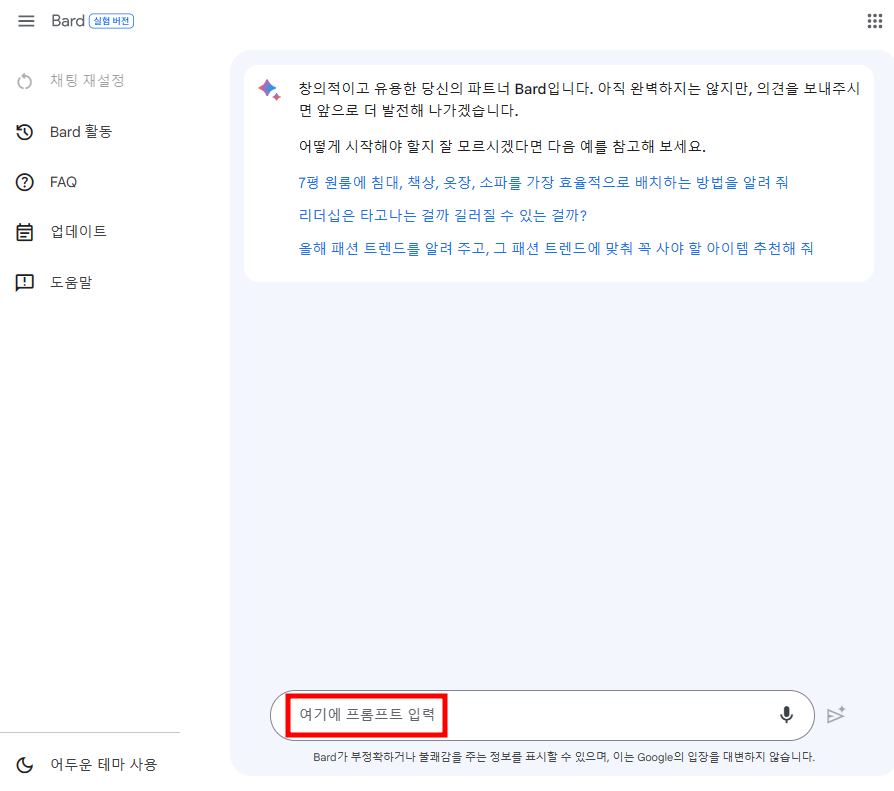This screenshot has width=894, height=791.
Task: Click the 7평 원룸 example prompt link
Action: pos(543,182)
